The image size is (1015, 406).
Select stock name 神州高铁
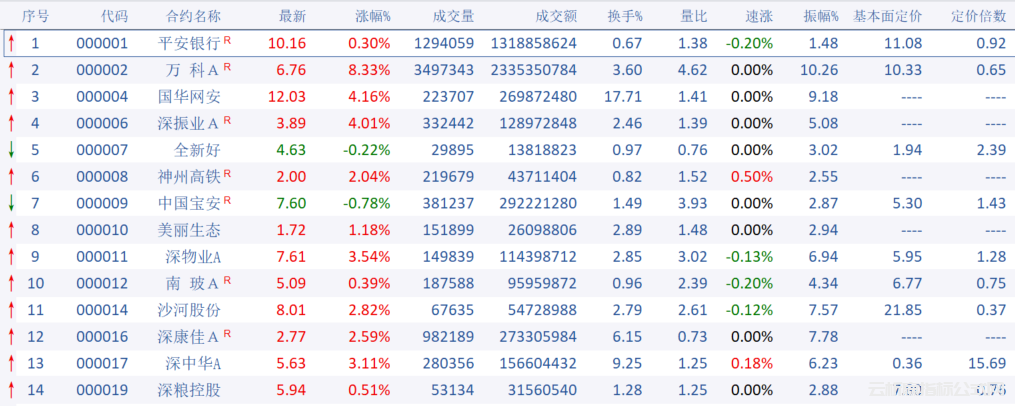(x=189, y=177)
